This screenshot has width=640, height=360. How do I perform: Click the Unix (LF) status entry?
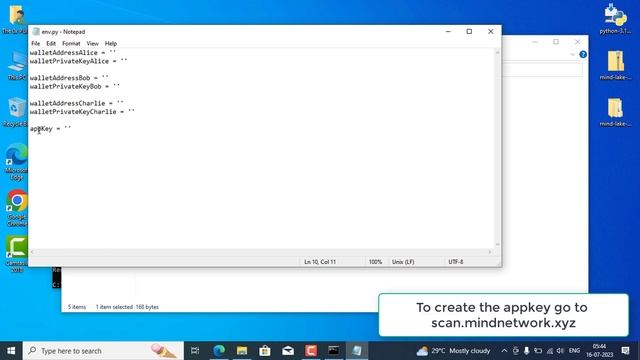coord(403,262)
